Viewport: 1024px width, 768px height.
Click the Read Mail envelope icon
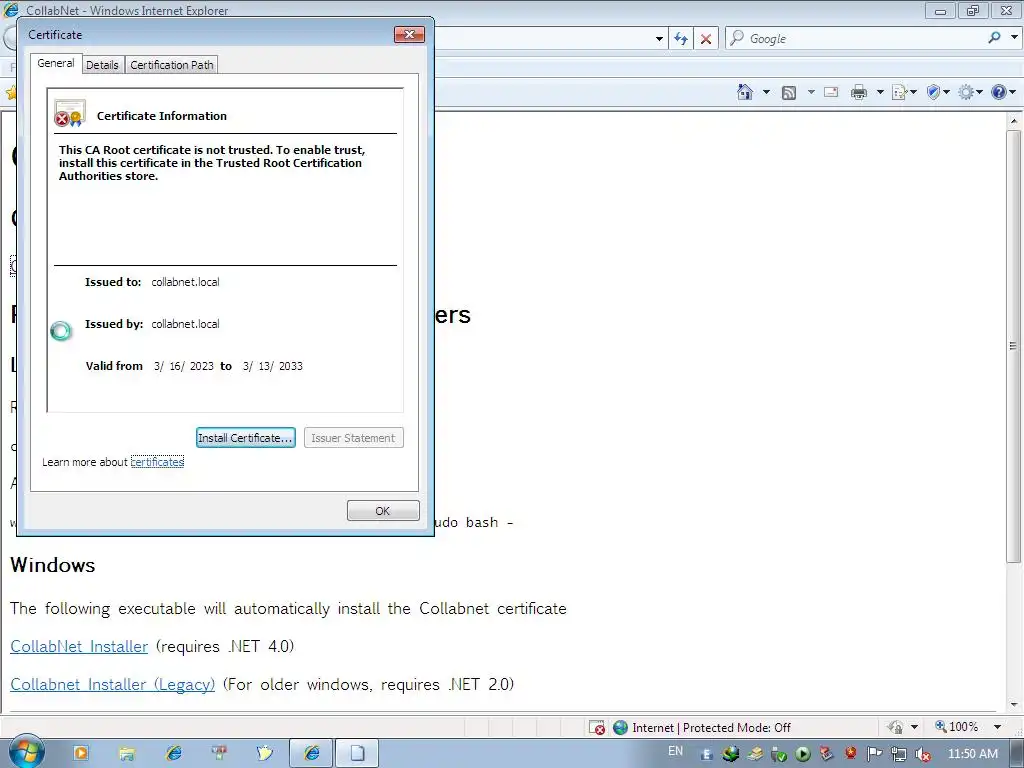tap(831, 92)
